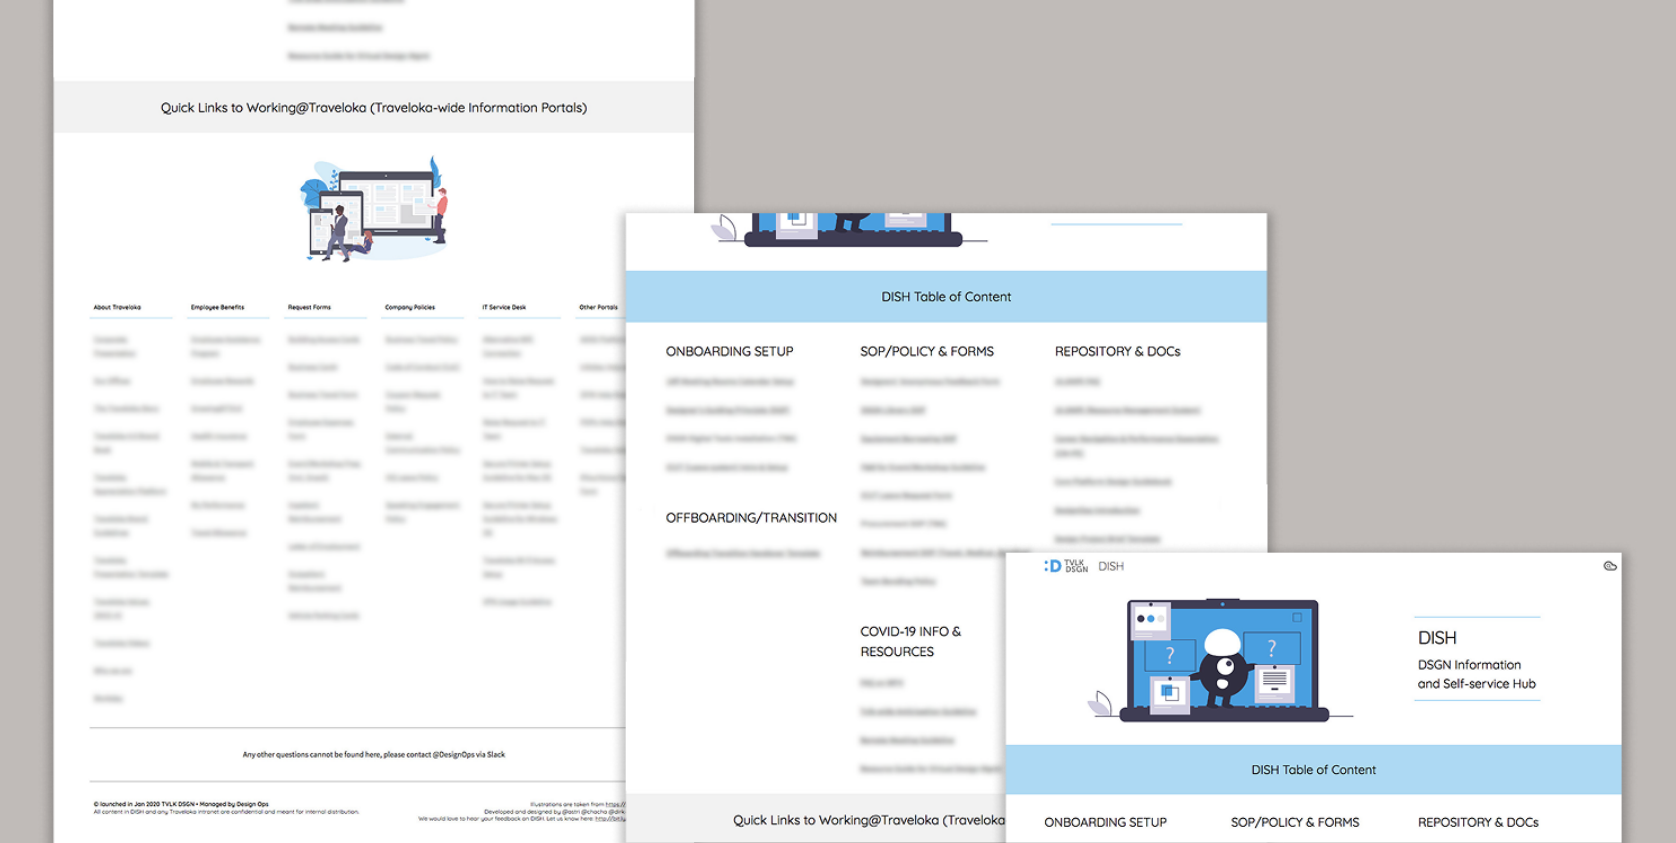Open REPOSITORY & DOCs heading on the middle page
The image size is (1676, 843).
[1117, 351]
